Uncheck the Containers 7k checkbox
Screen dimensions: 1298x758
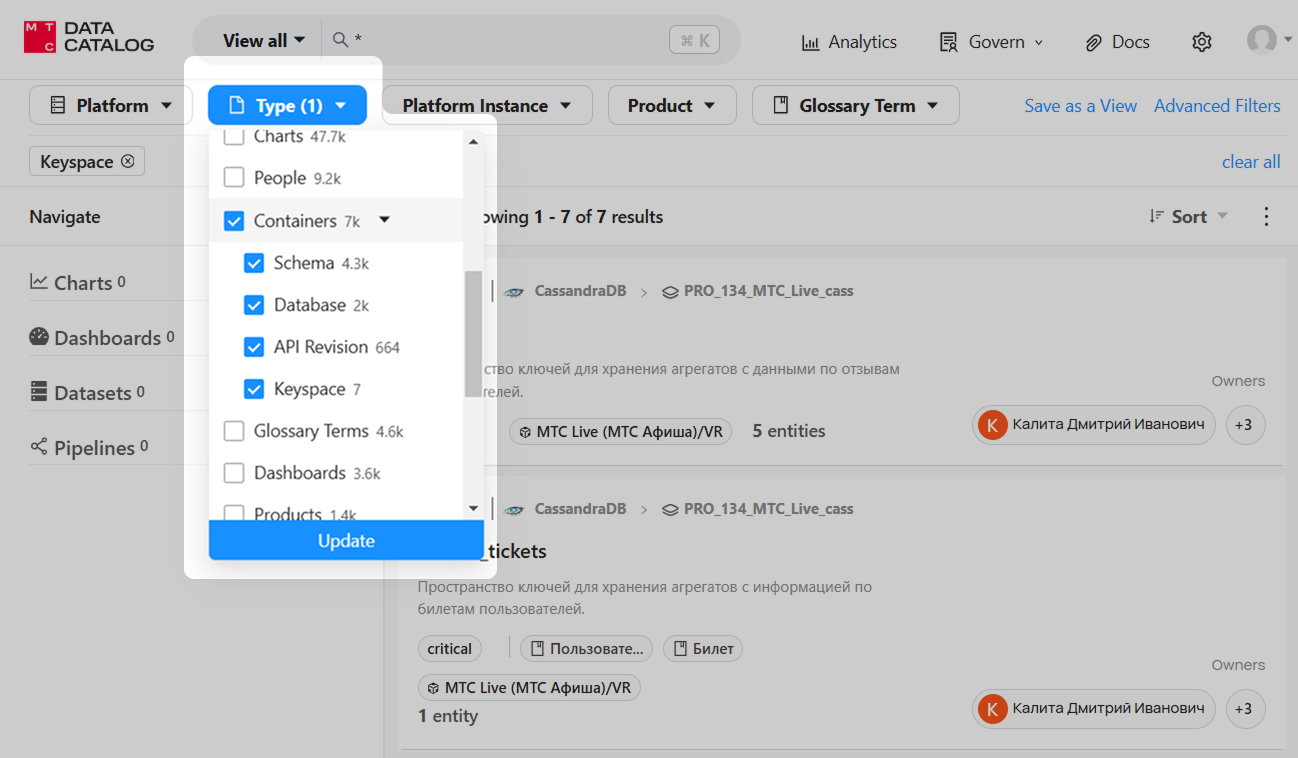[x=234, y=221]
